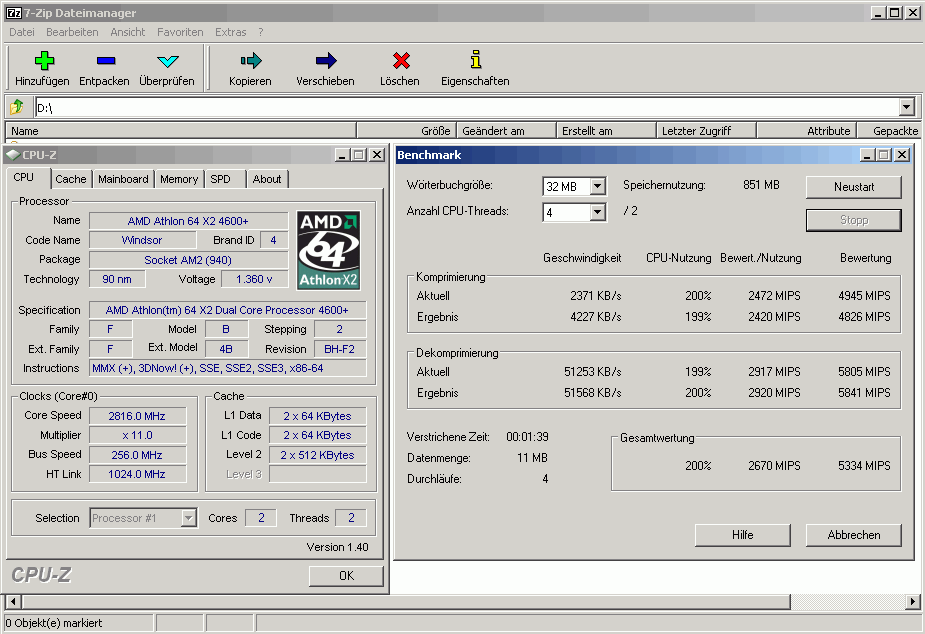This screenshot has width=925, height=634.
Task: Open the Ansicht menu
Action: (127, 32)
